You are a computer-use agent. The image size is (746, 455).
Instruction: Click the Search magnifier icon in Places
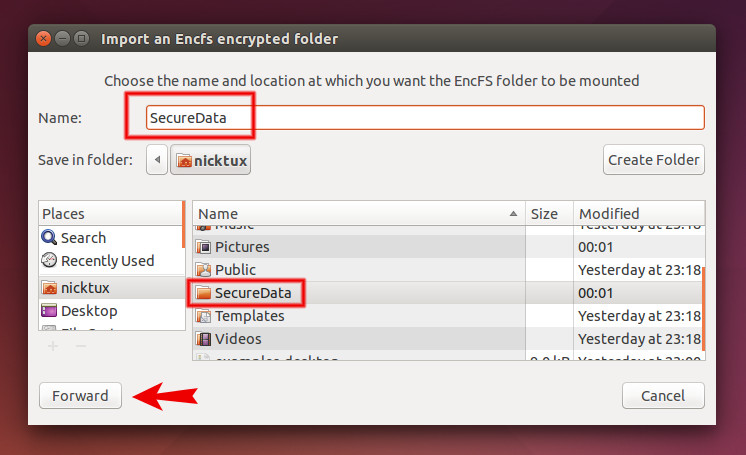pos(49,238)
